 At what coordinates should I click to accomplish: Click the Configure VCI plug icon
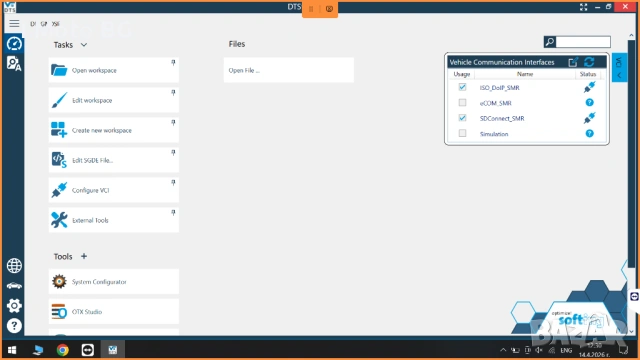tap(59, 190)
